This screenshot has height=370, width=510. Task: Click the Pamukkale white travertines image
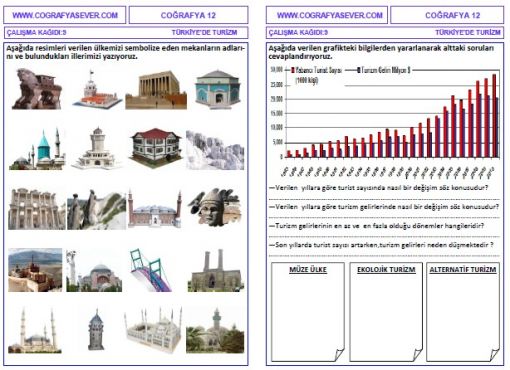pos(215,150)
